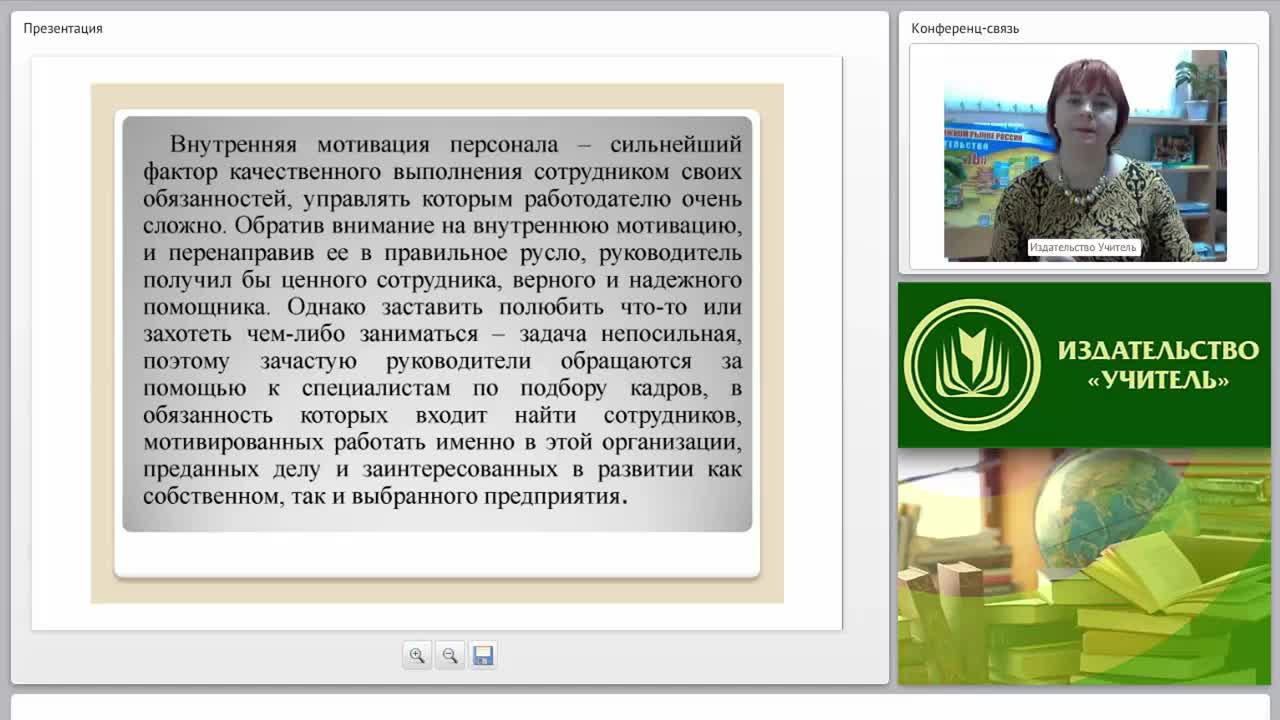Click the 'Издательство Учитель' name label on video

point(1083,247)
